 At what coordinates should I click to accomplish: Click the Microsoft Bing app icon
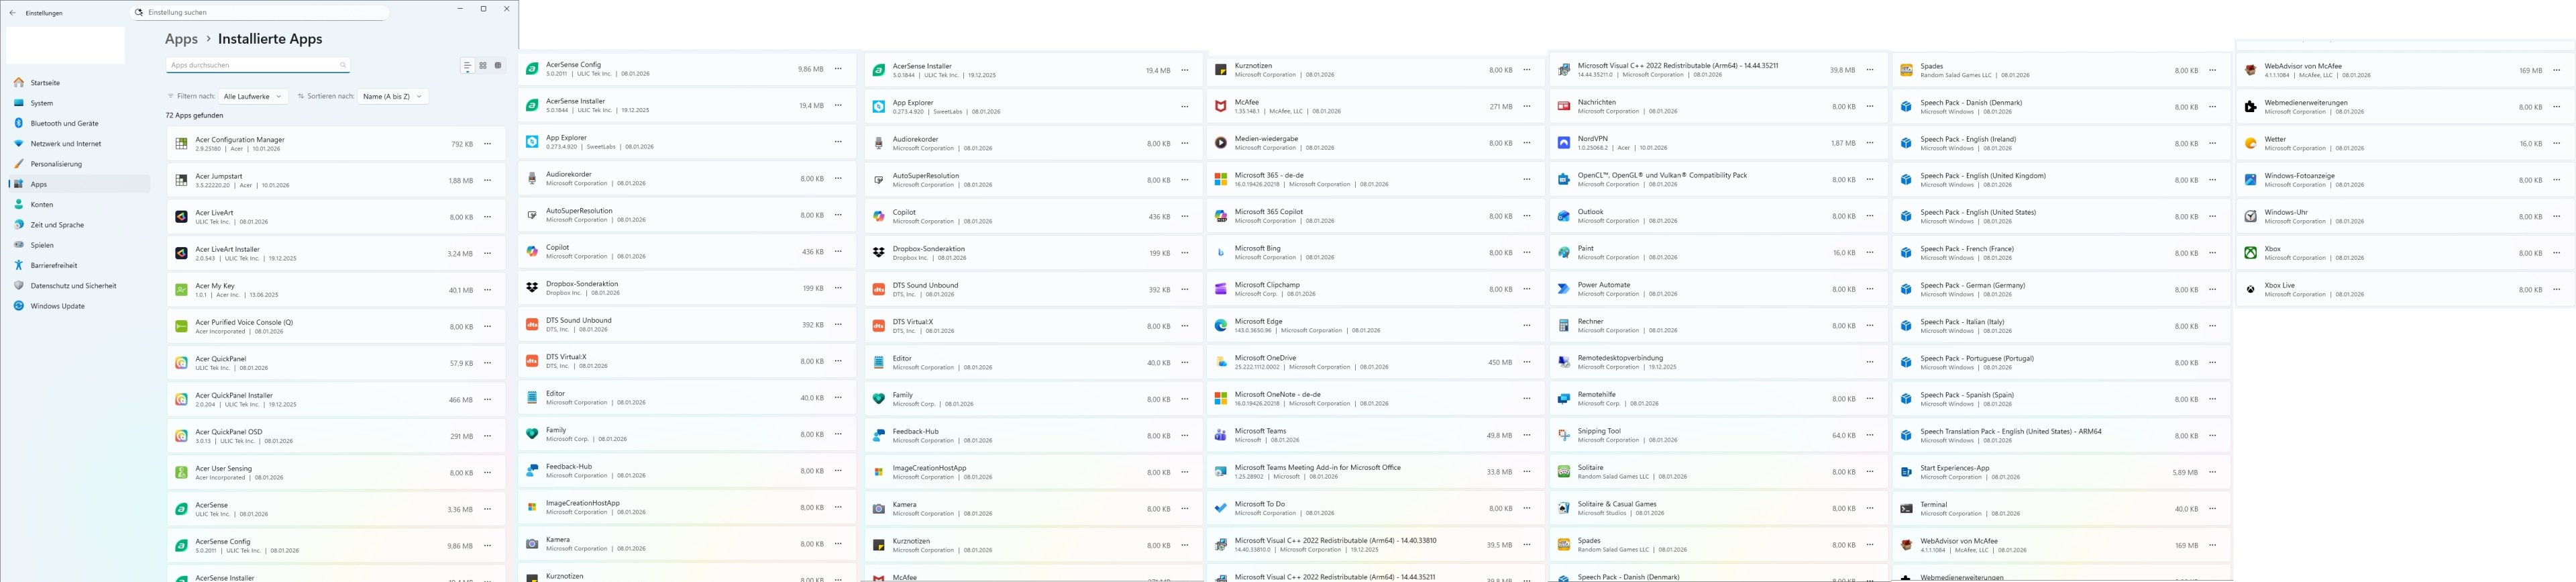pos(1220,253)
